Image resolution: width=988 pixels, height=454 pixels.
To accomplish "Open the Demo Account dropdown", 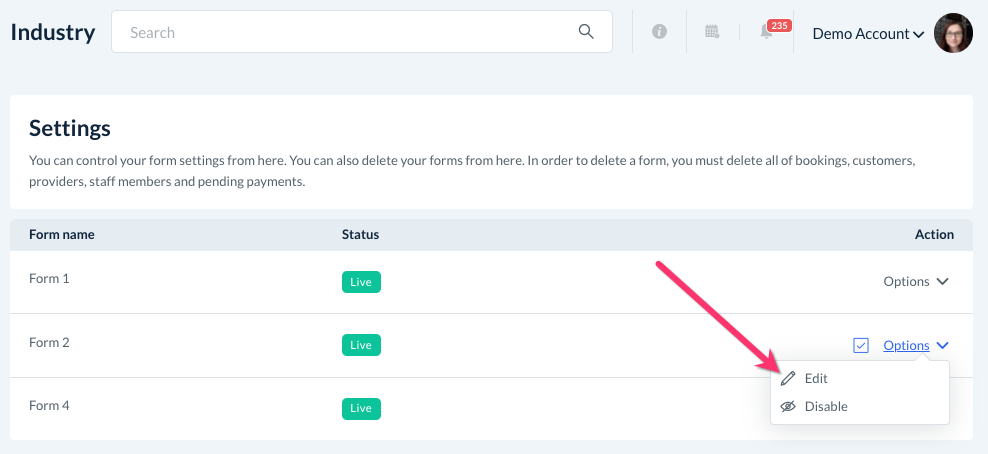I will point(867,34).
